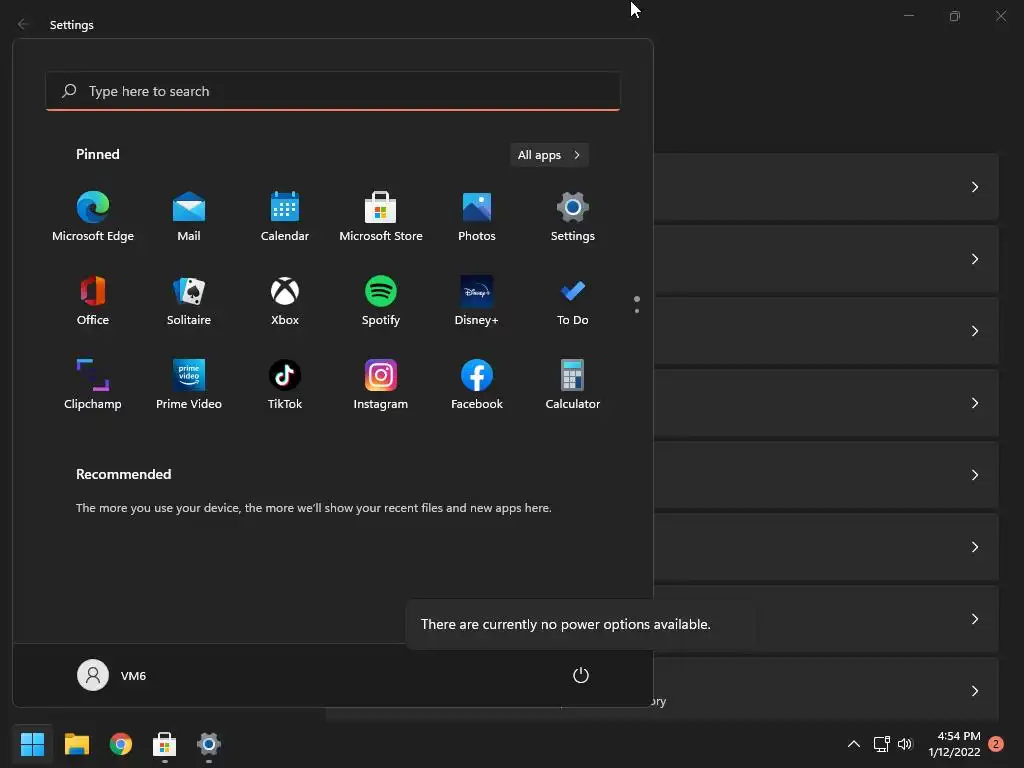Show hidden system tray icons

tap(853, 744)
